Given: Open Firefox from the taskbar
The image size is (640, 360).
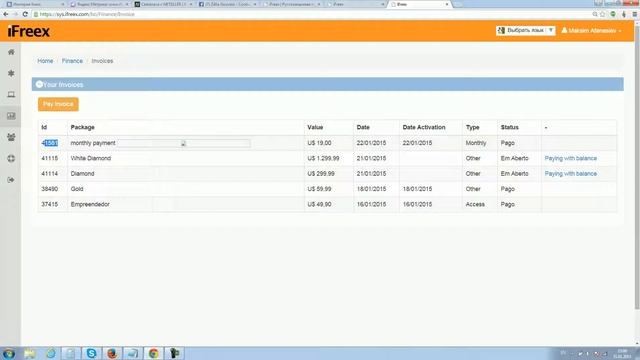Looking at the screenshot, I should tap(112, 353).
